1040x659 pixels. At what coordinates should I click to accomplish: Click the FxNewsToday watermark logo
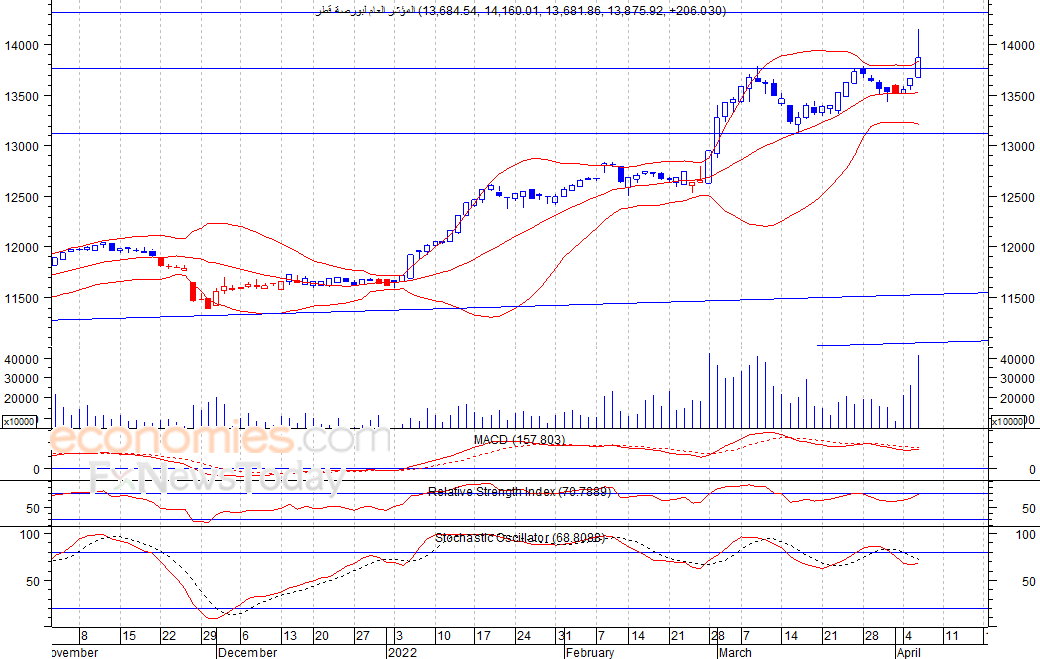217,477
